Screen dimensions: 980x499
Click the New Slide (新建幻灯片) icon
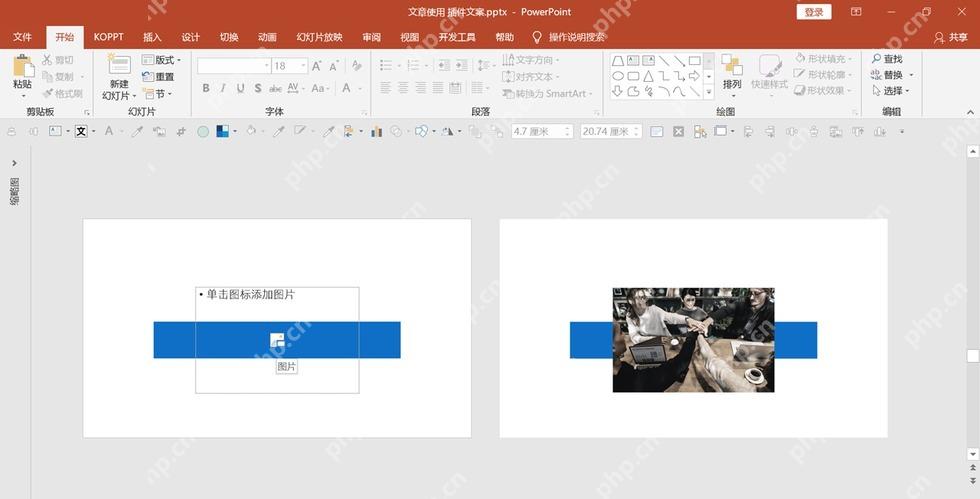pos(119,65)
